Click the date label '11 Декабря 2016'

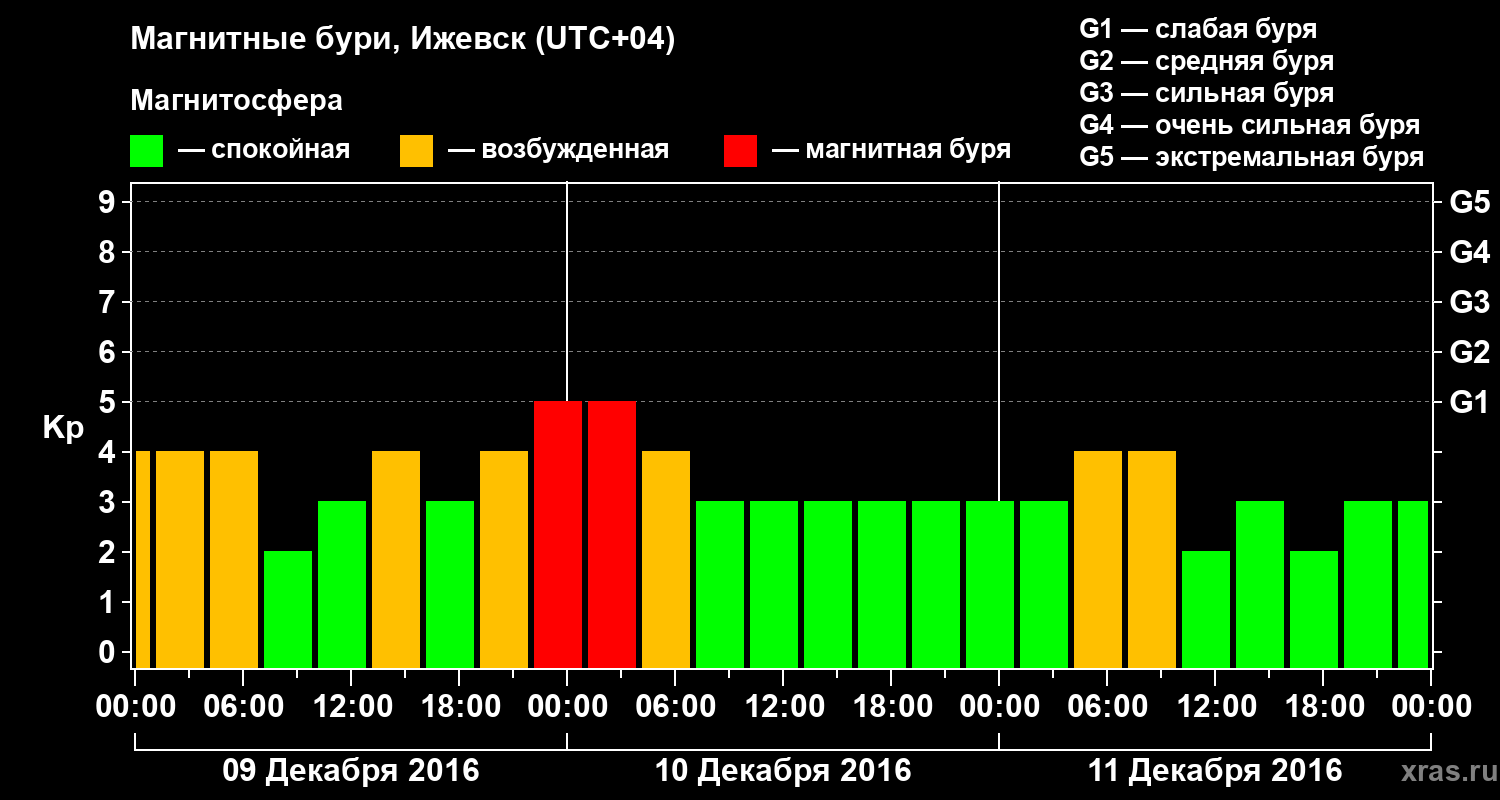tap(1214, 771)
